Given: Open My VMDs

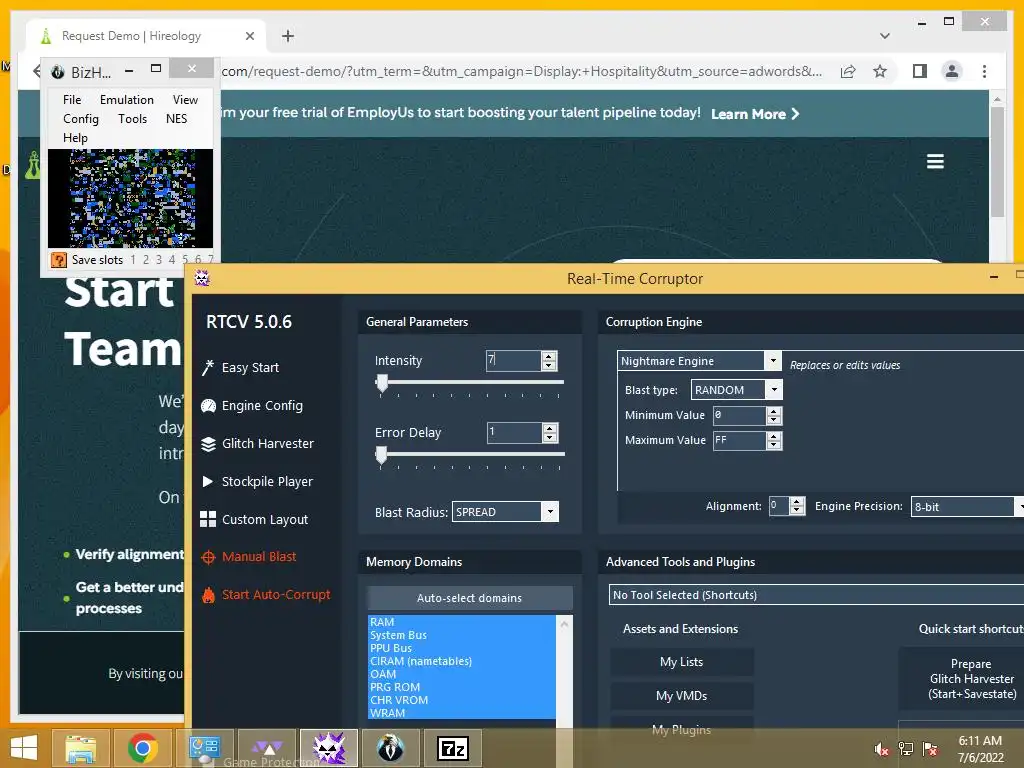Looking at the screenshot, I should click(682, 696).
